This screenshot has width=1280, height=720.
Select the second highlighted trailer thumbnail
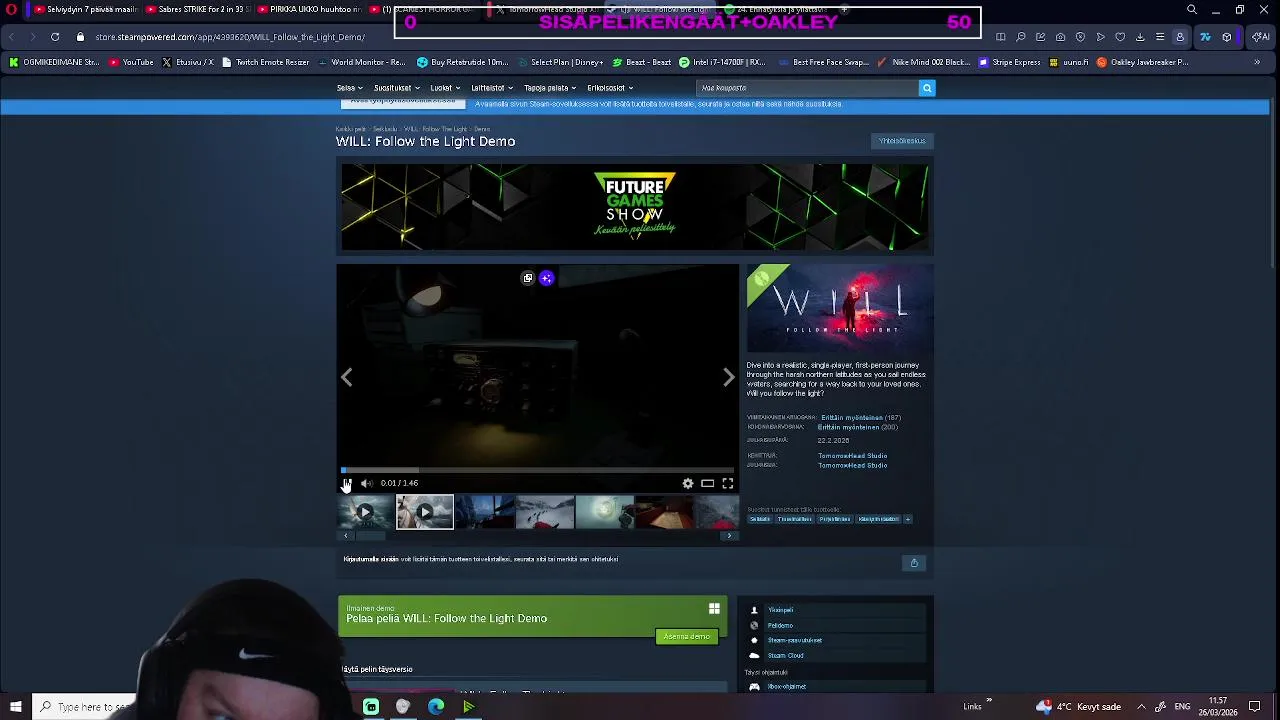[x=425, y=512]
